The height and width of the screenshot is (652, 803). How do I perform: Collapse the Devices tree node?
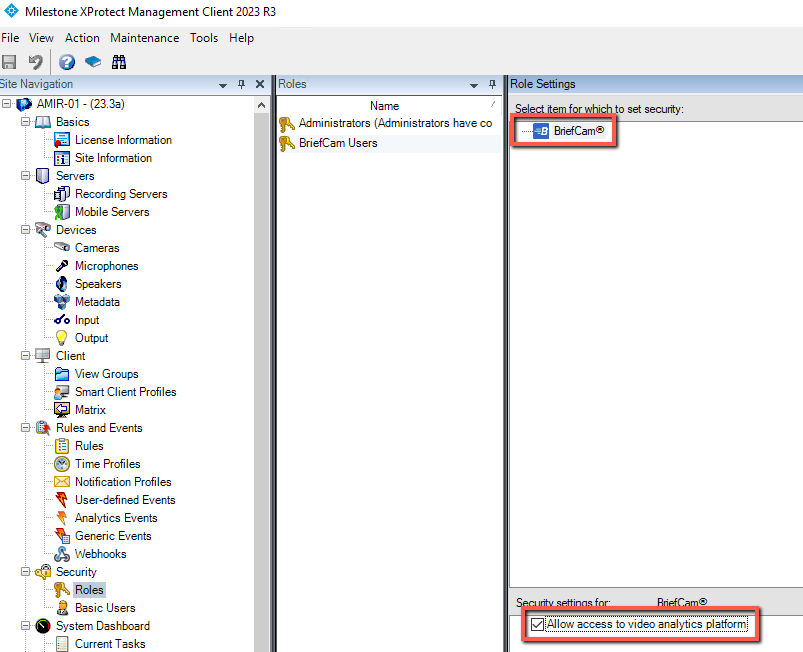(25, 230)
